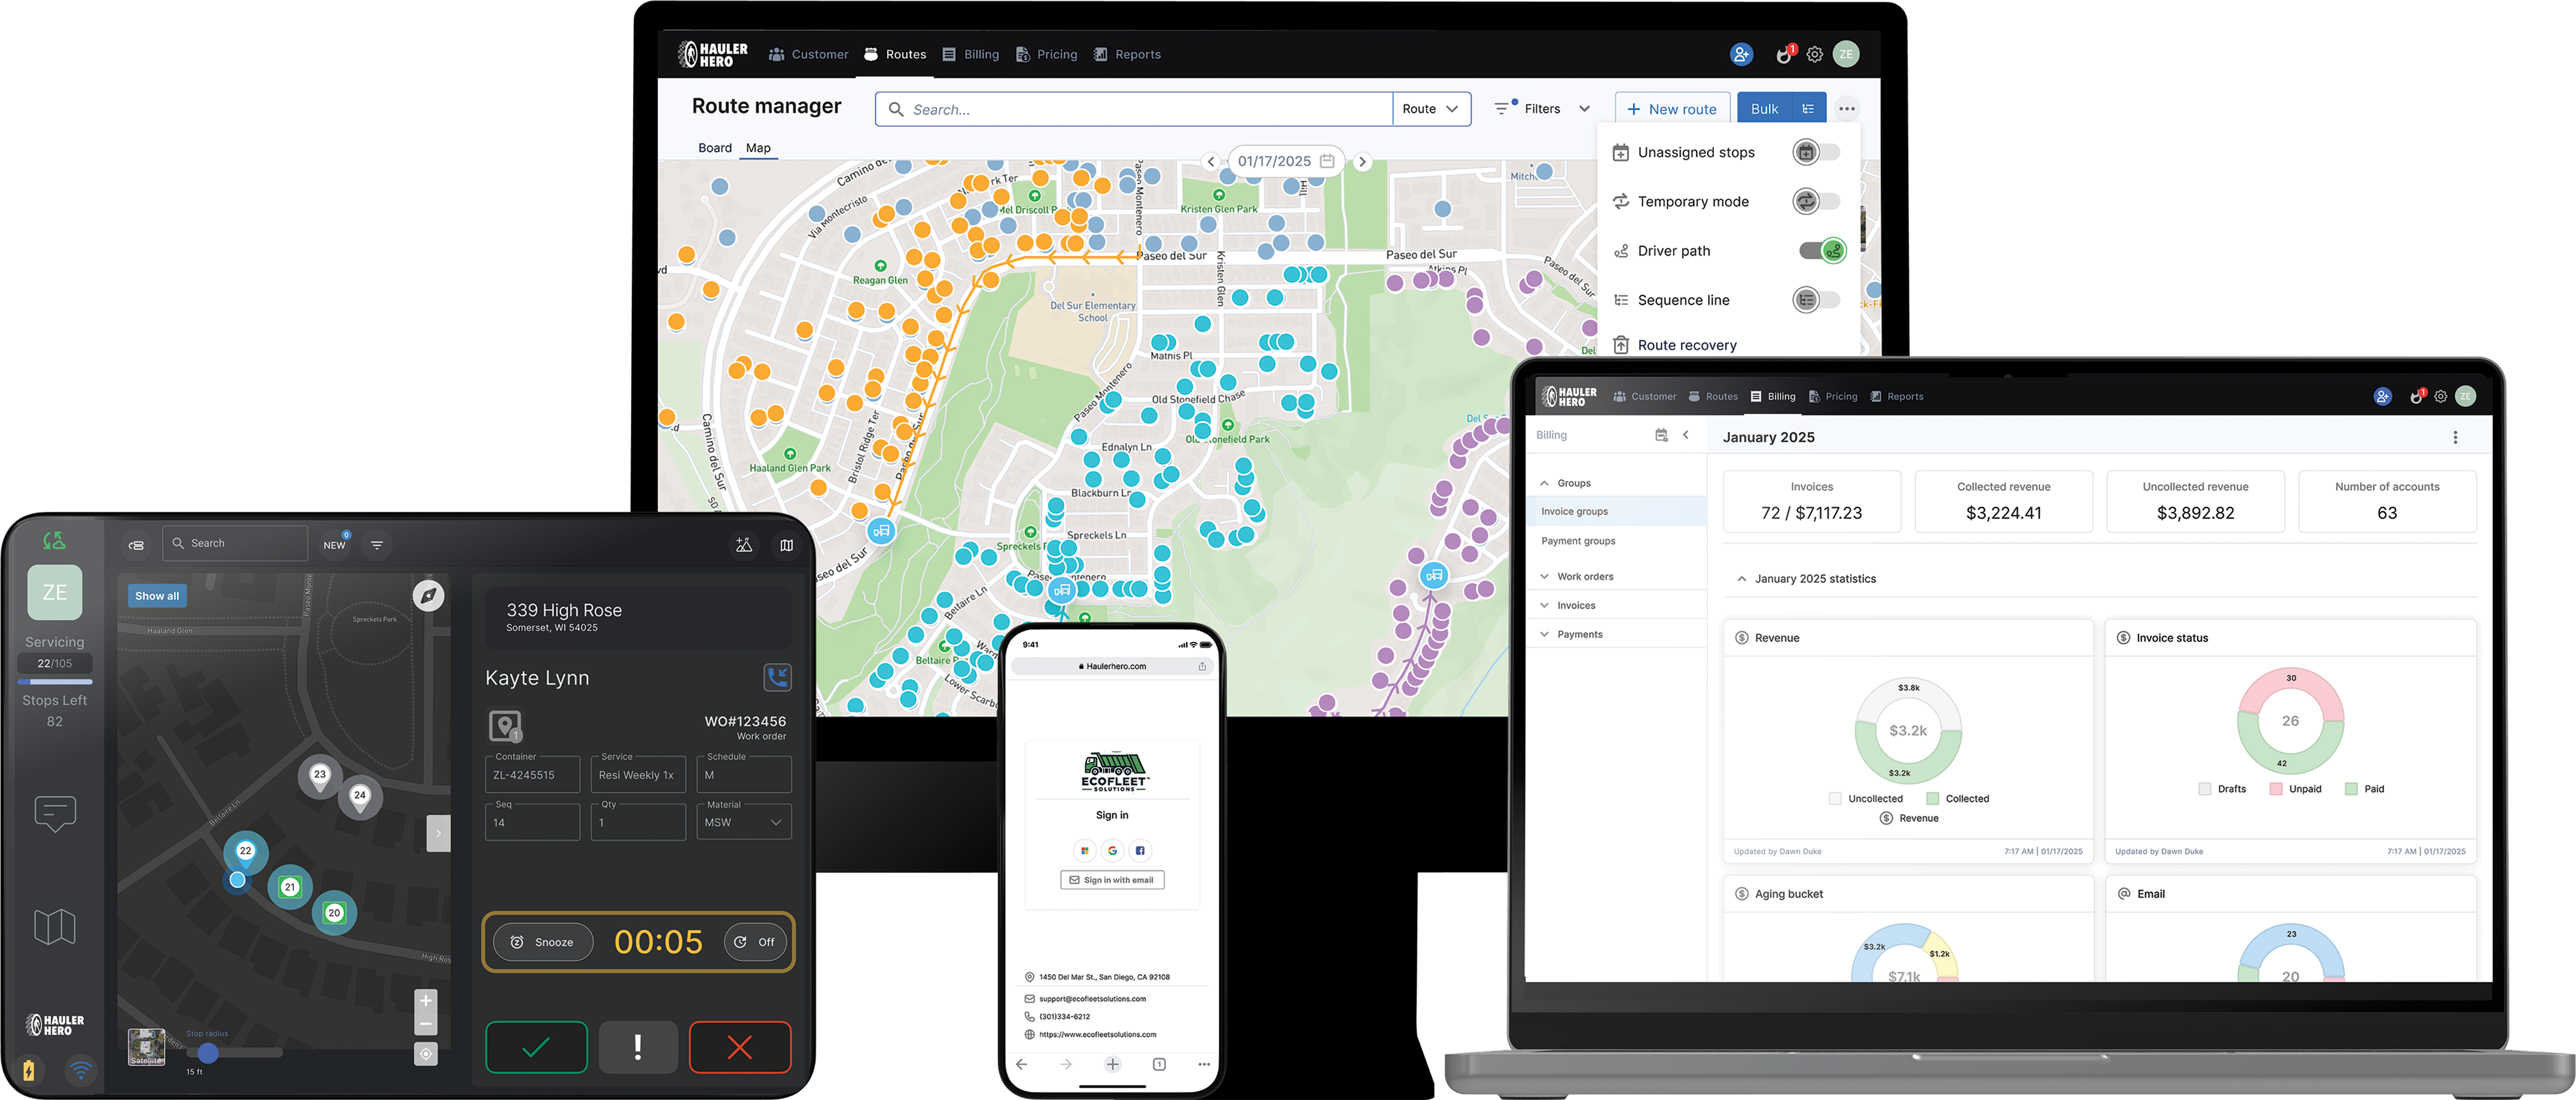Open the Route dropdown beside search

tap(1431, 109)
